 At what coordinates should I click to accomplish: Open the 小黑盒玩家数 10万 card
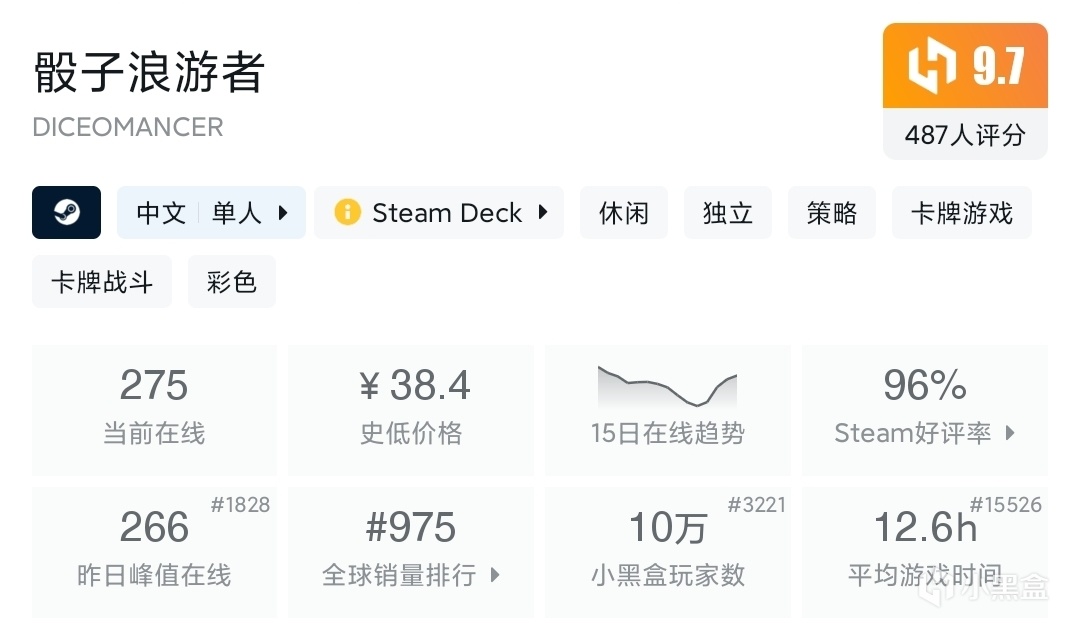pos(667,552)
